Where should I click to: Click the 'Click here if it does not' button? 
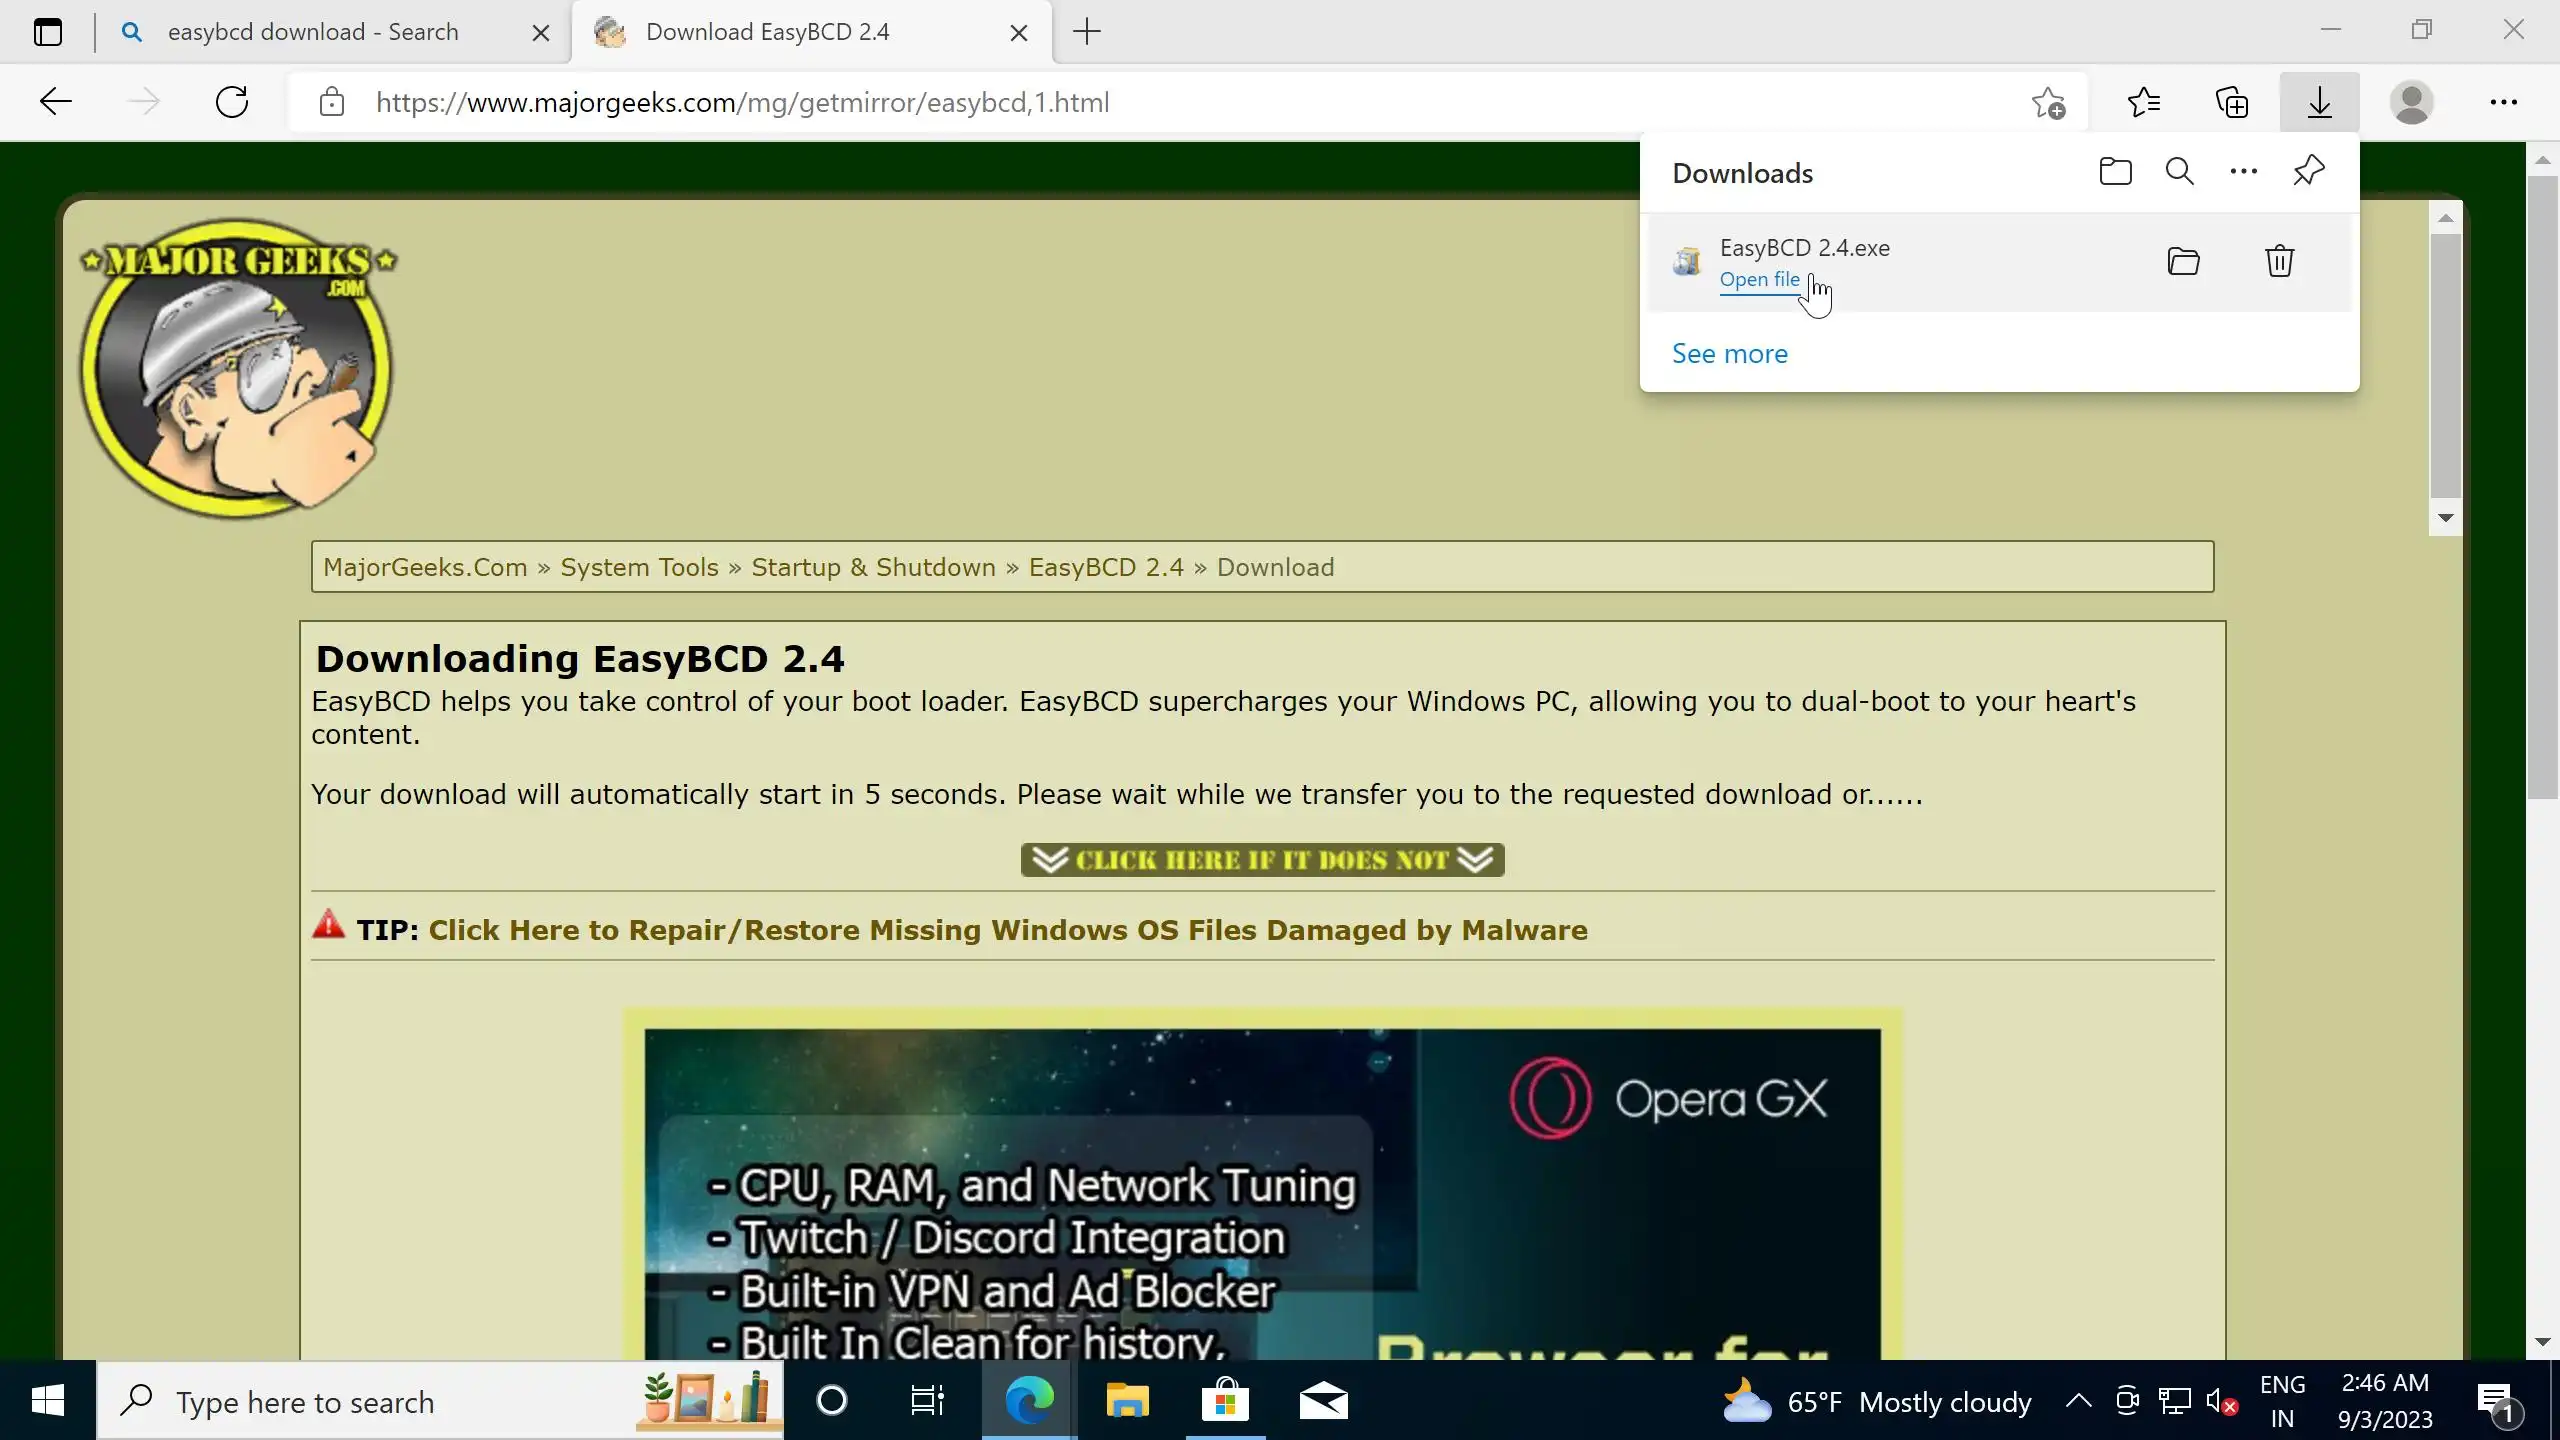(1262, 860)
